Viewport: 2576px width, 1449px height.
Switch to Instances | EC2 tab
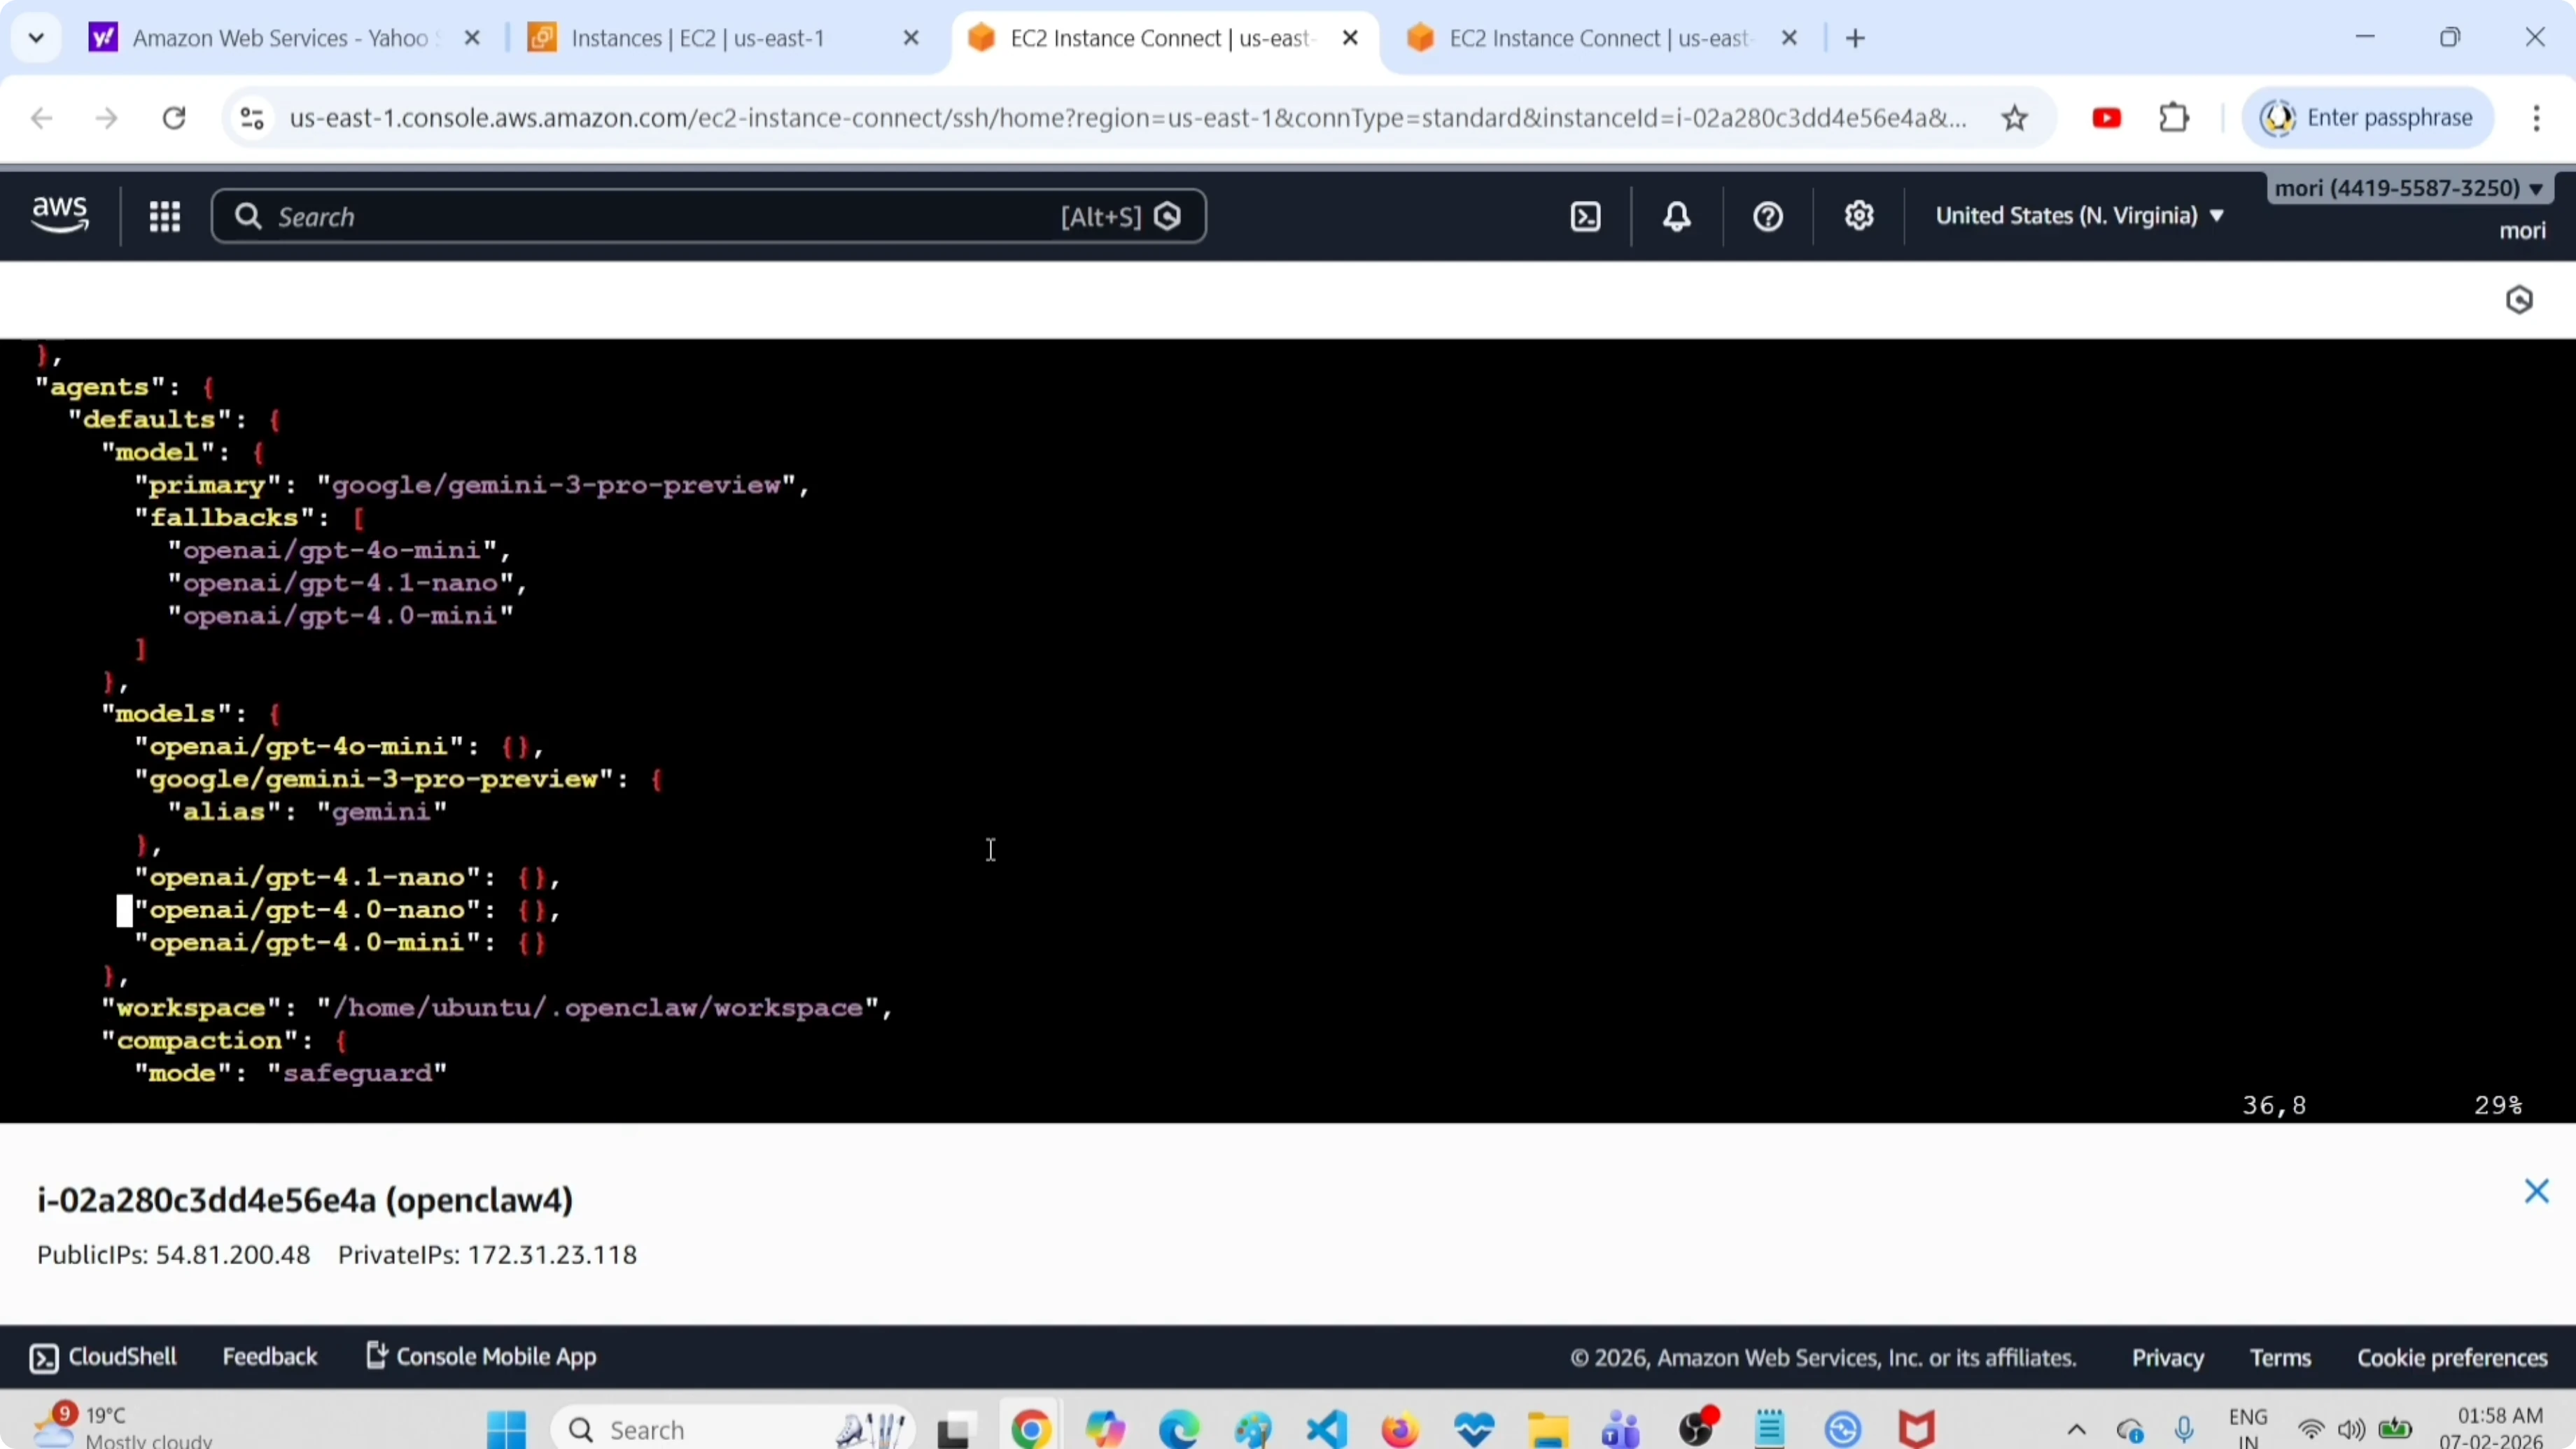click(x=697, y=39)
